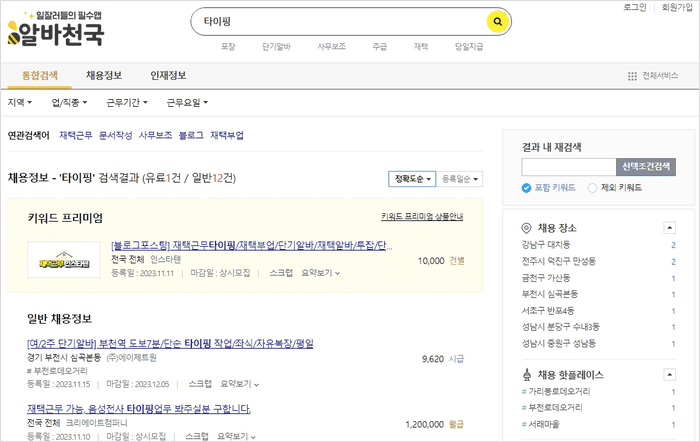Click the 선택조건검색 button
Viewport: 700px width, 442px height.
646,167
